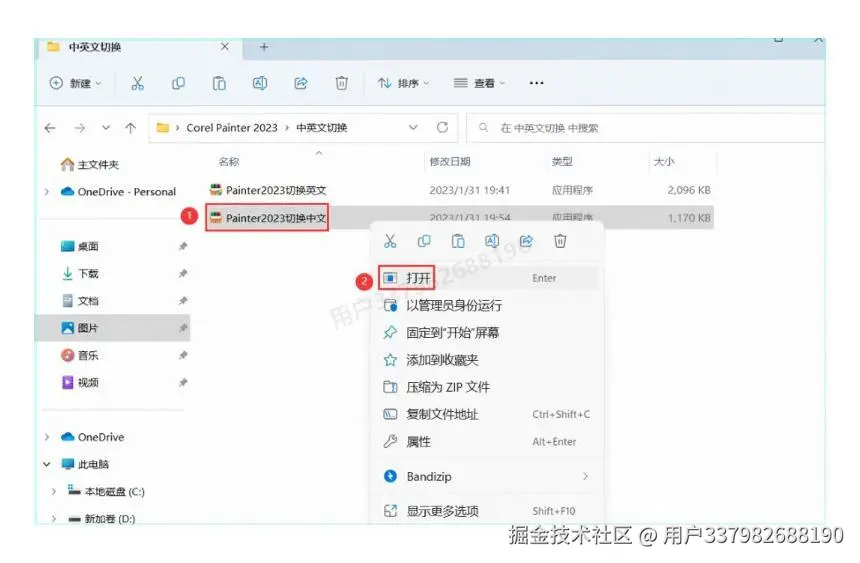Choose 以管理员身份运行

tap(487, 306)
